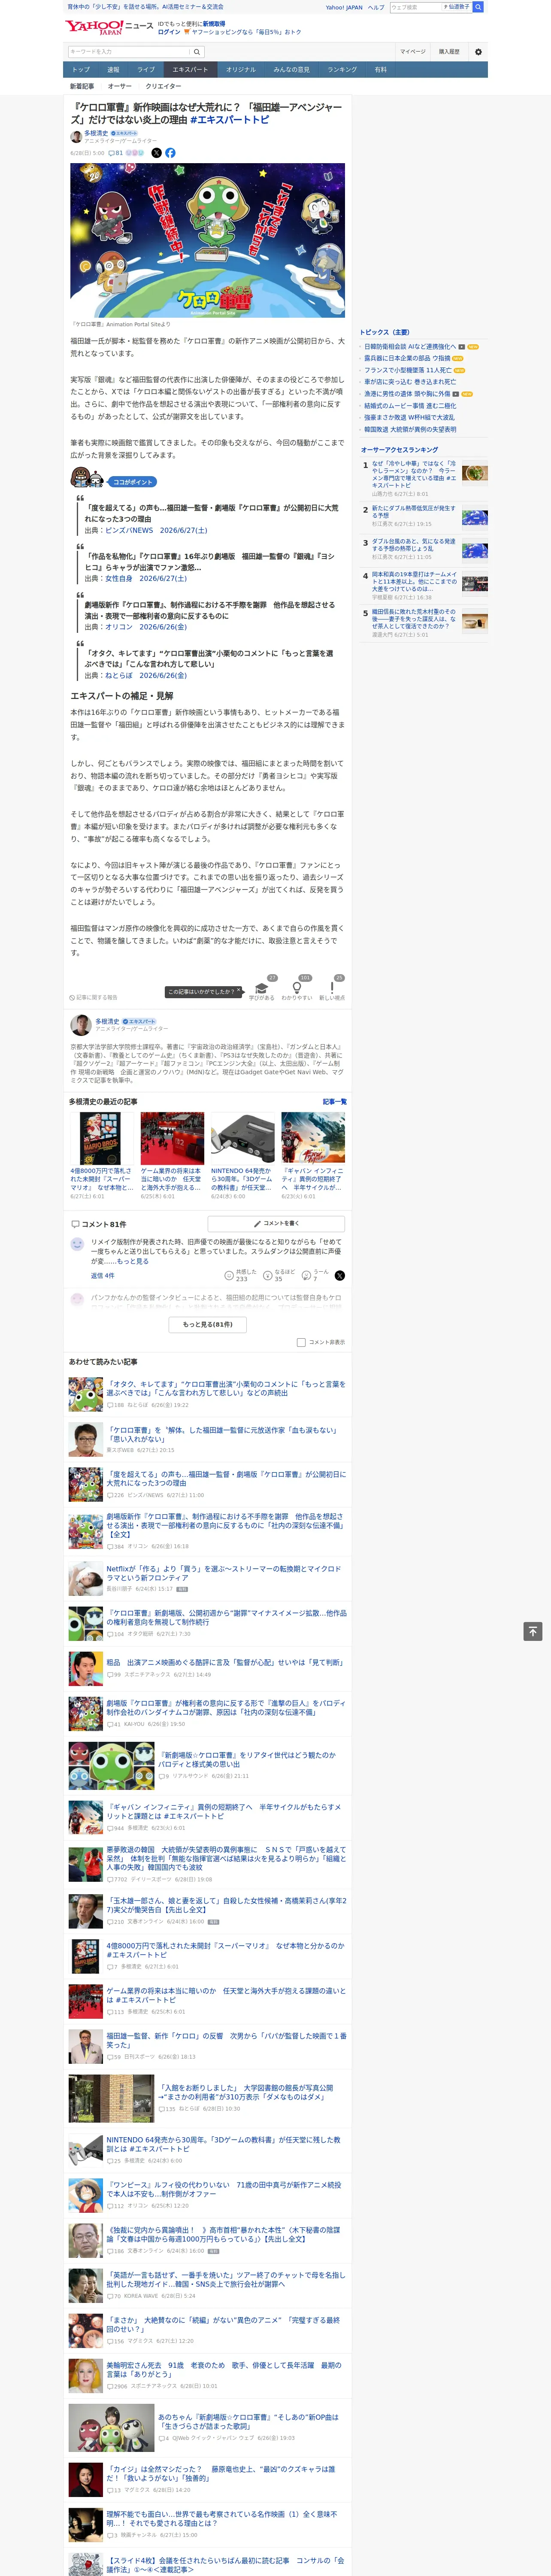Select the ランキング navigation tab

[342, 70]
